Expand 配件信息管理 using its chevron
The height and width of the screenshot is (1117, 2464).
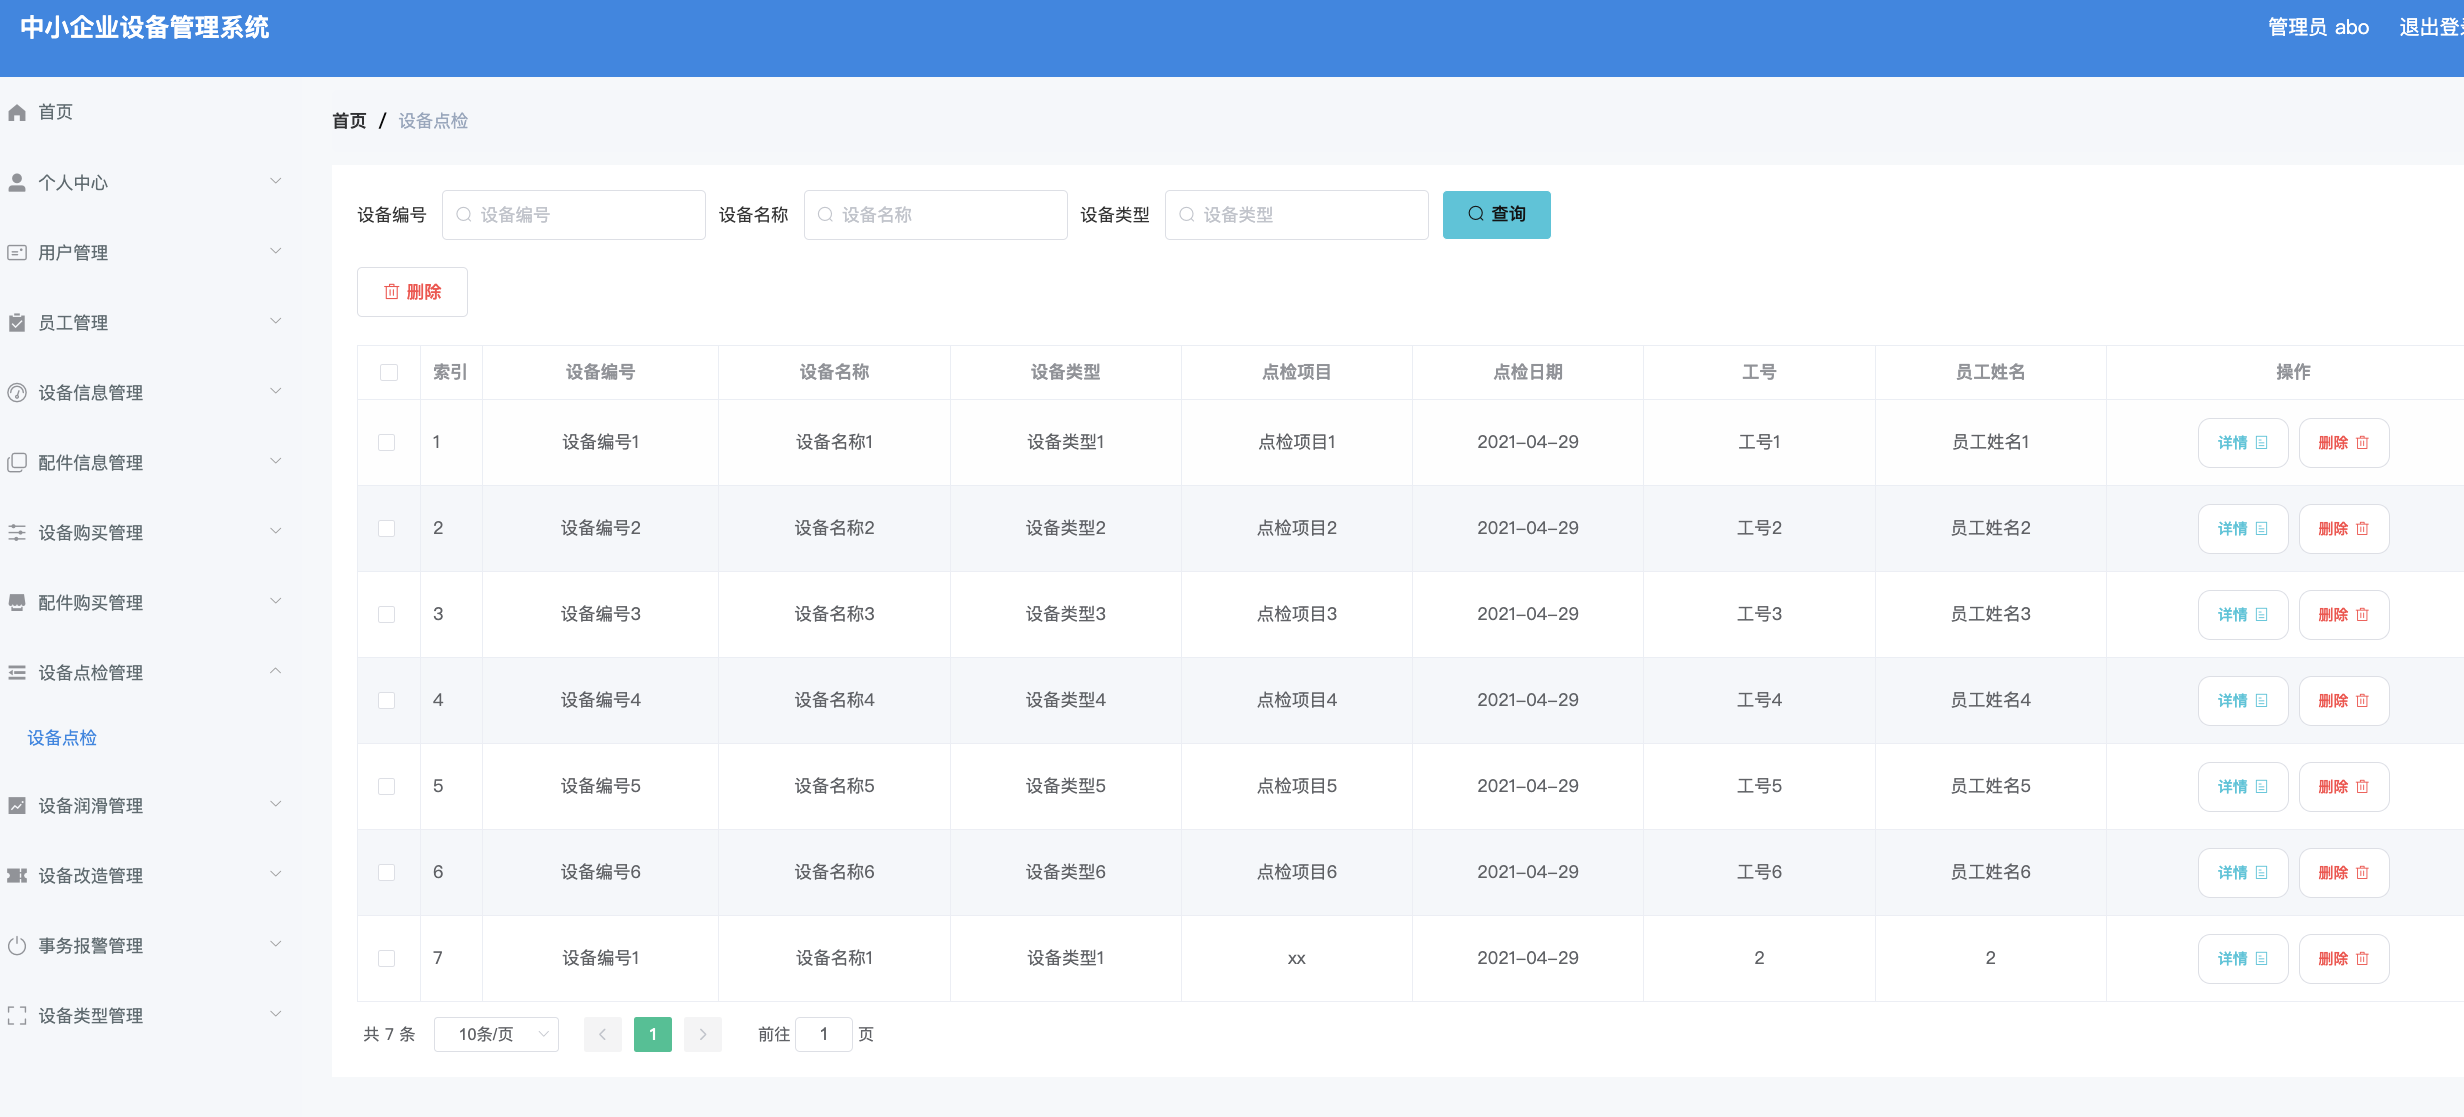[276, 461]
